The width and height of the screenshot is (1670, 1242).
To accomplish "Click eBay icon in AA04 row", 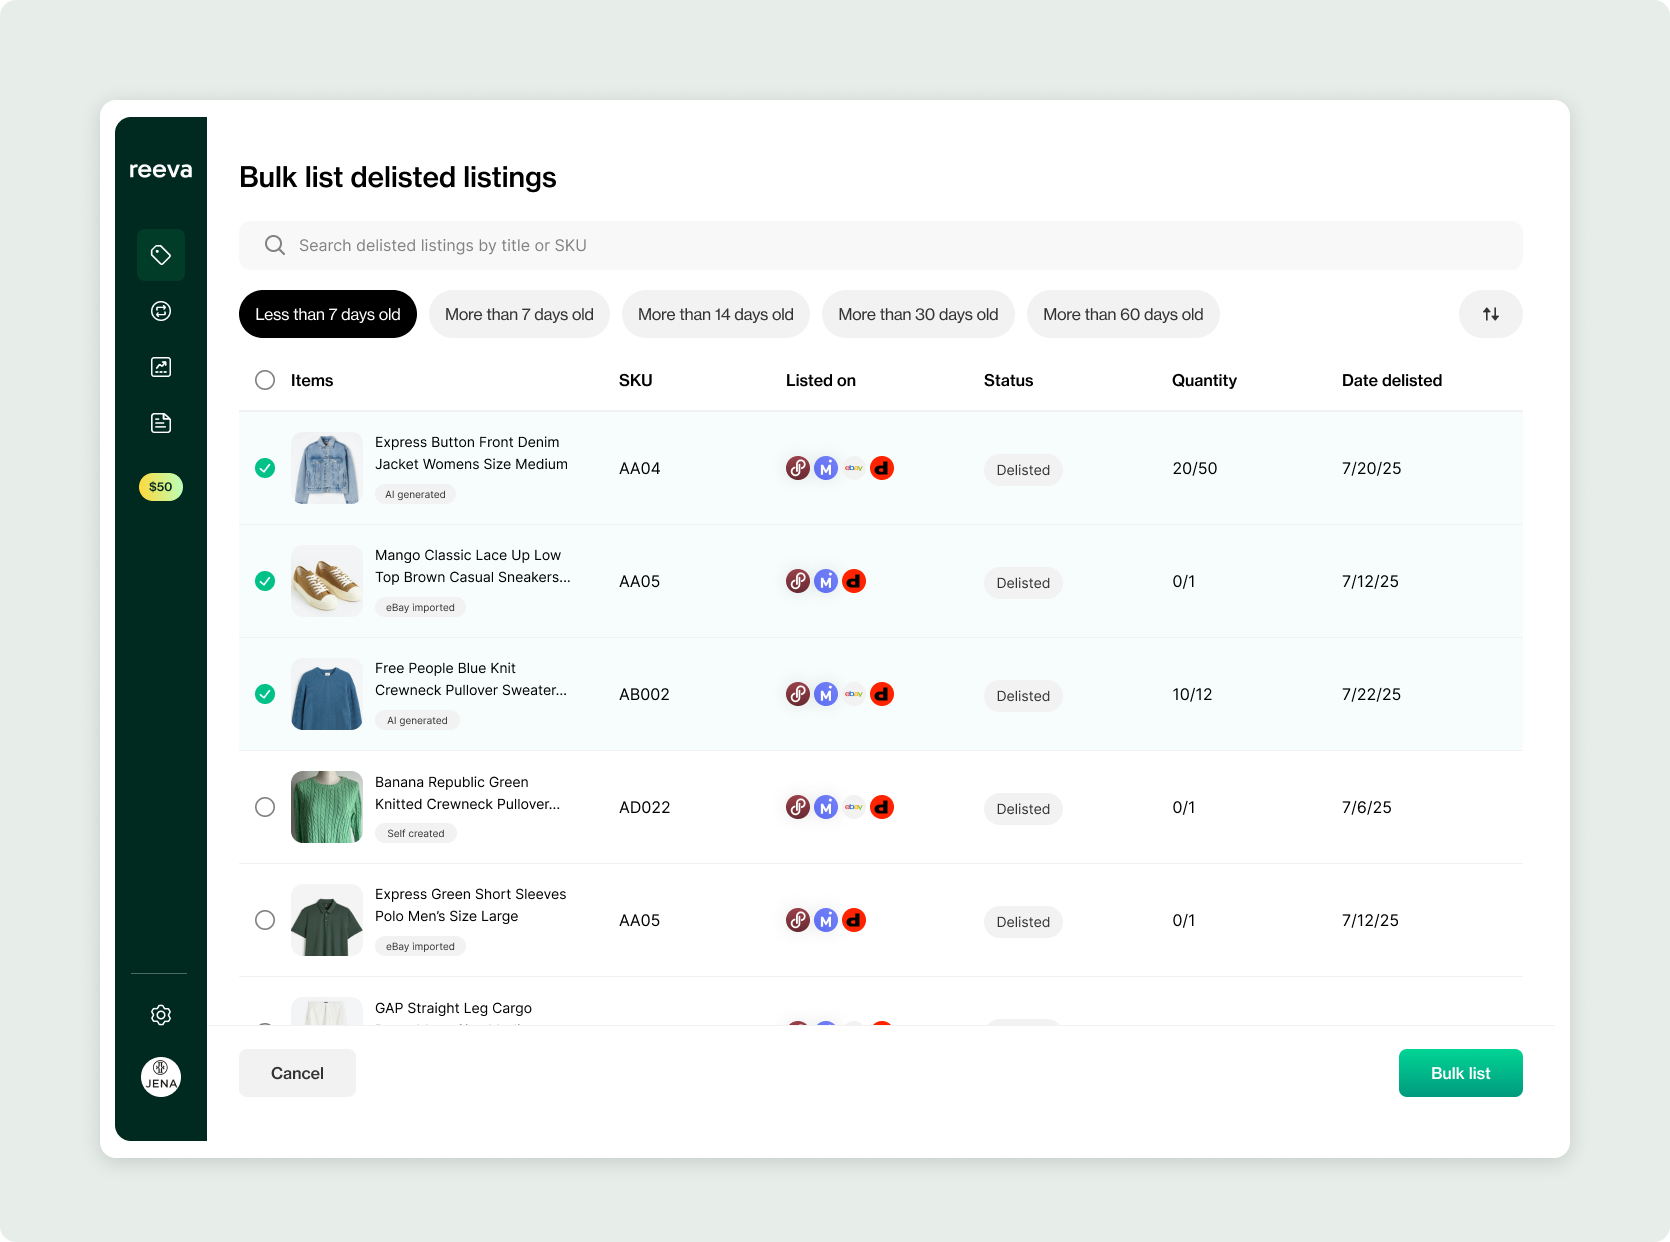I will coord(854,468).
